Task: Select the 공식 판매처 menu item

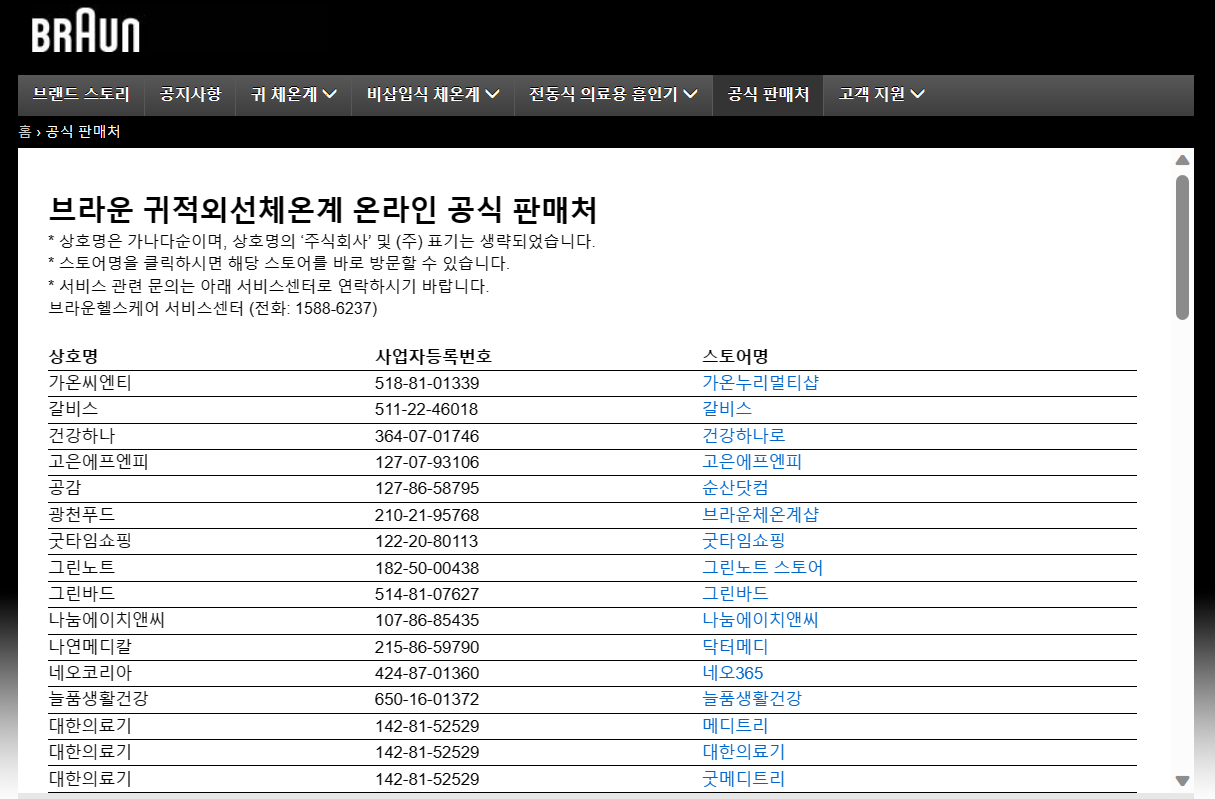Action: pos(768,95)
